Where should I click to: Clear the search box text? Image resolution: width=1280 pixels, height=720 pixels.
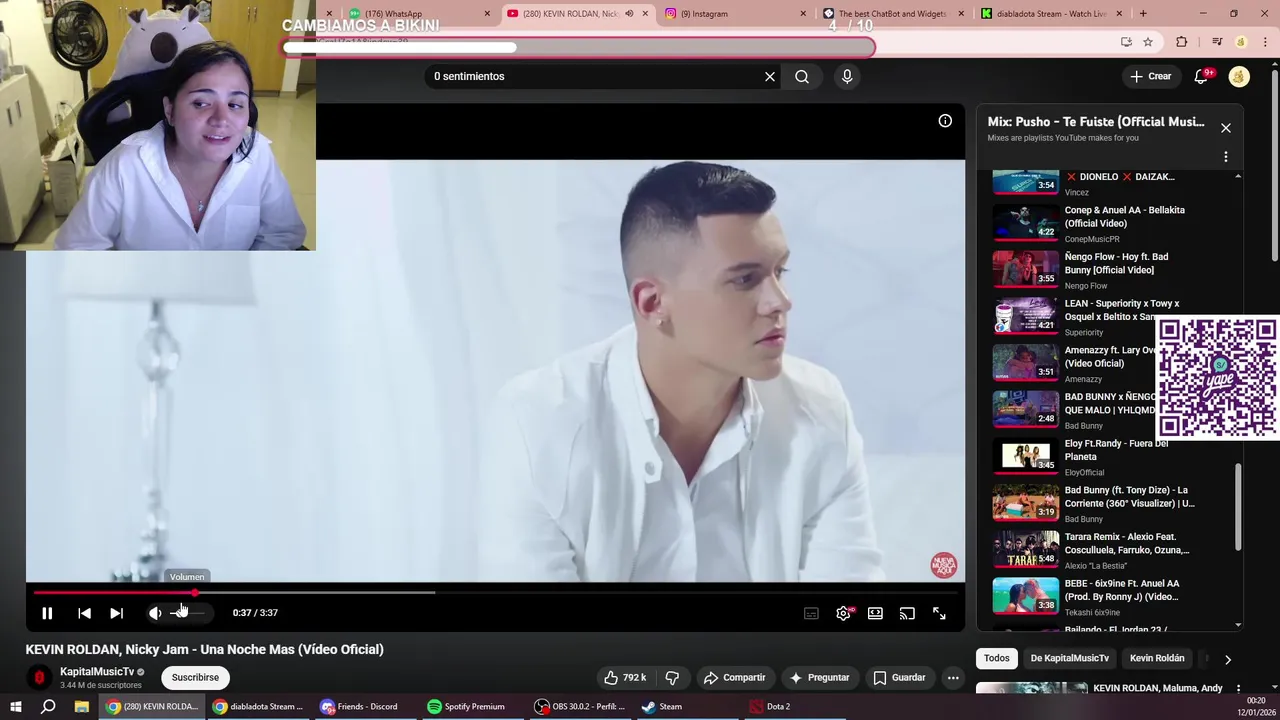(770, 76)
